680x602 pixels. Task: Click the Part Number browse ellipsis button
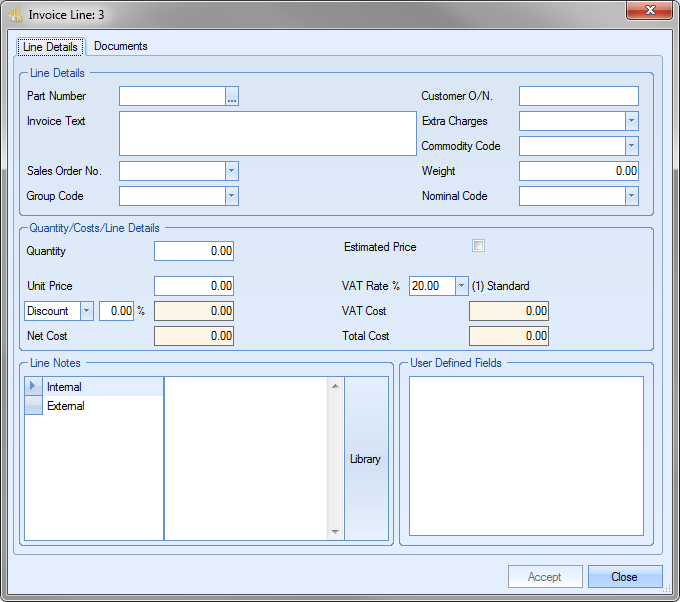point(232,97)
